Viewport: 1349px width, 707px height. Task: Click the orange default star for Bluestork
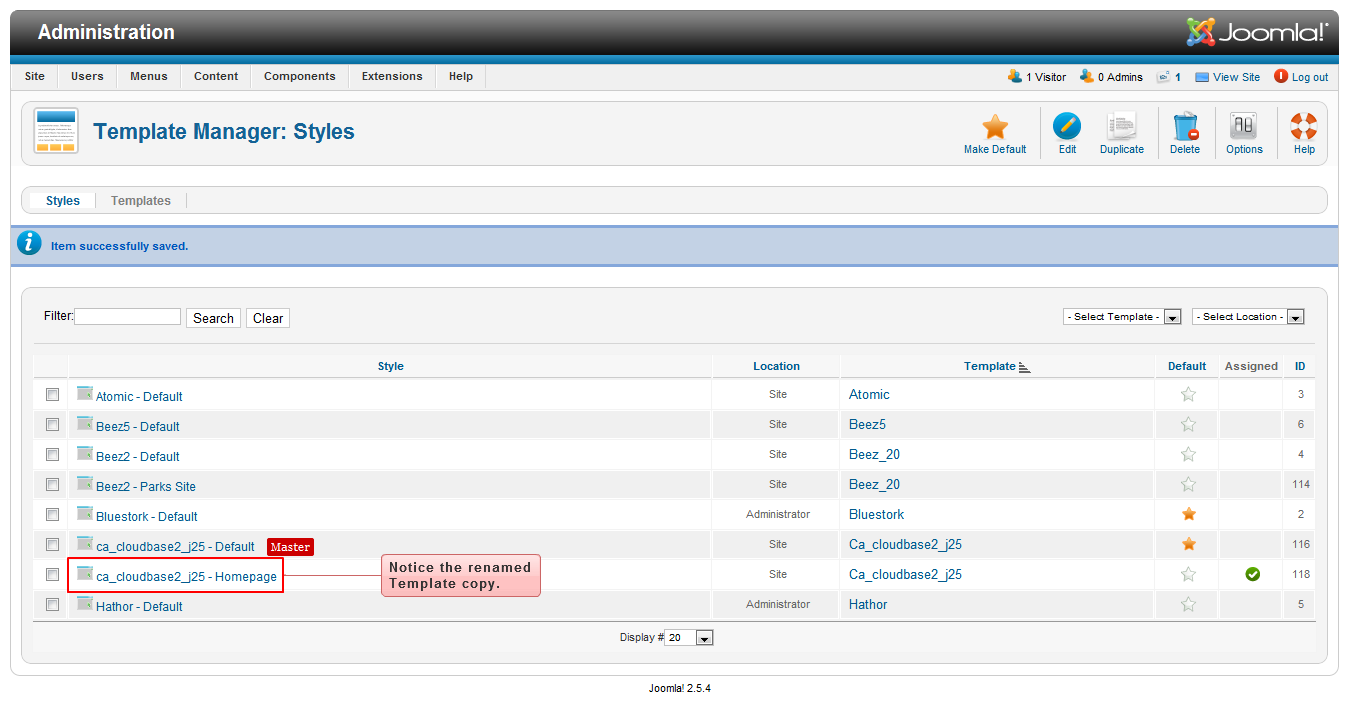coord(1188,514)
